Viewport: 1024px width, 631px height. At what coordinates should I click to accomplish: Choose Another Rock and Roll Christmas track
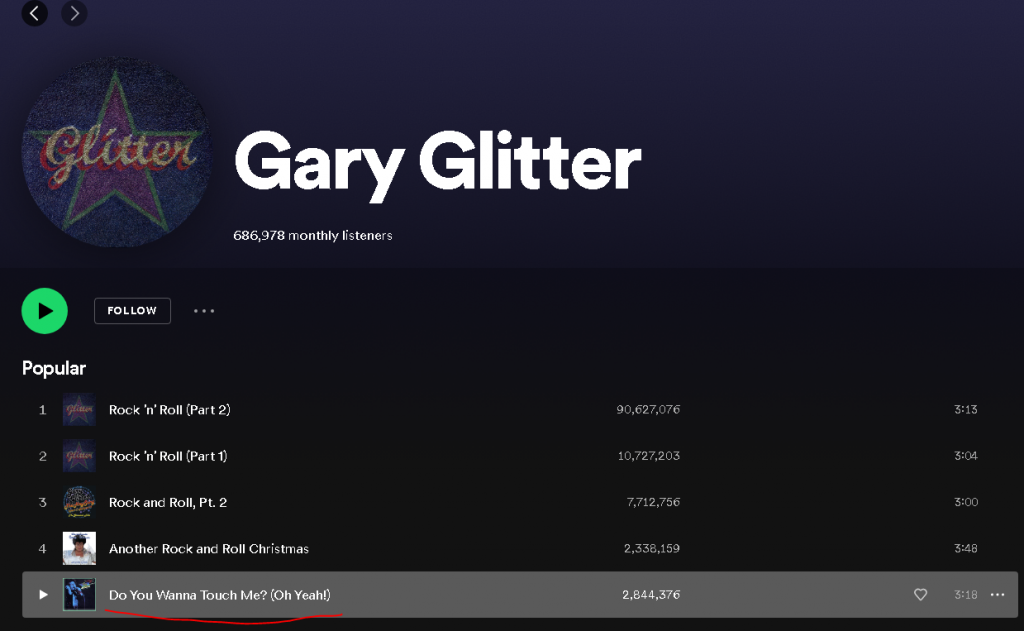pyautogui.click(x=209, y=549)
